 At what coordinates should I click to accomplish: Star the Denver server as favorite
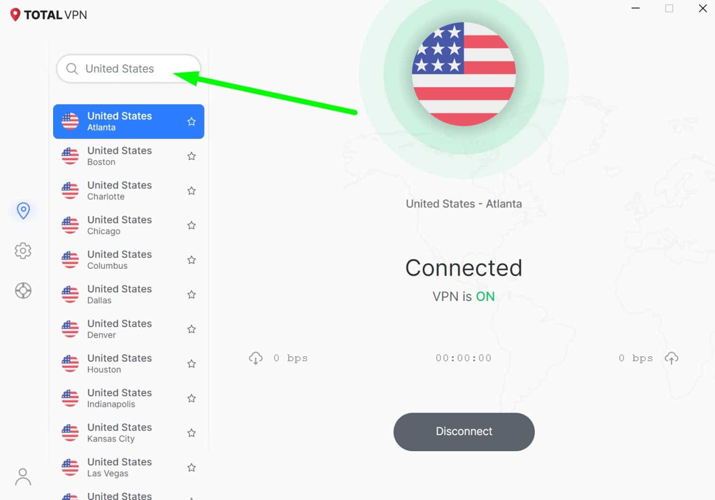click(x=192, y=329)
